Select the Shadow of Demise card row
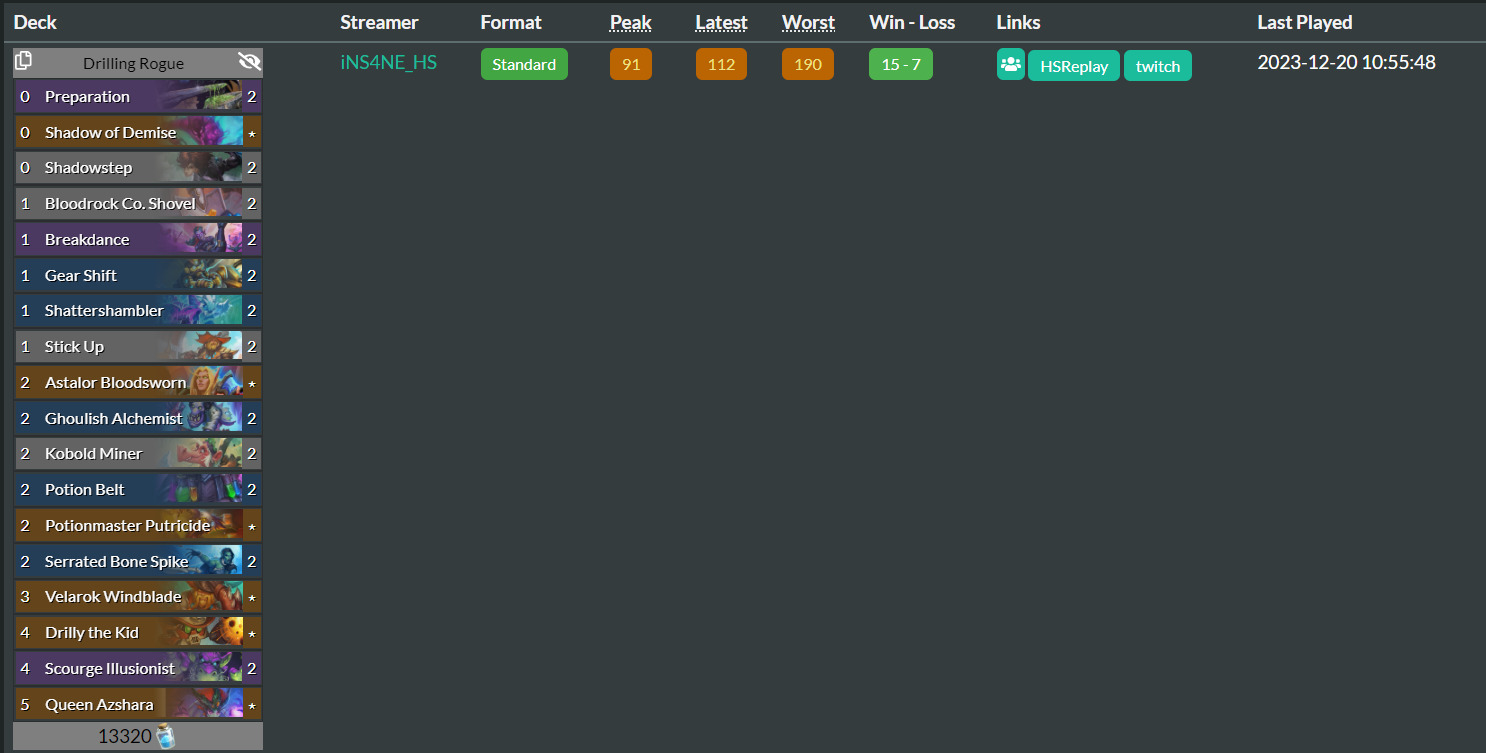Screen dimensions: 1486x753 click(x=138, y=132)
